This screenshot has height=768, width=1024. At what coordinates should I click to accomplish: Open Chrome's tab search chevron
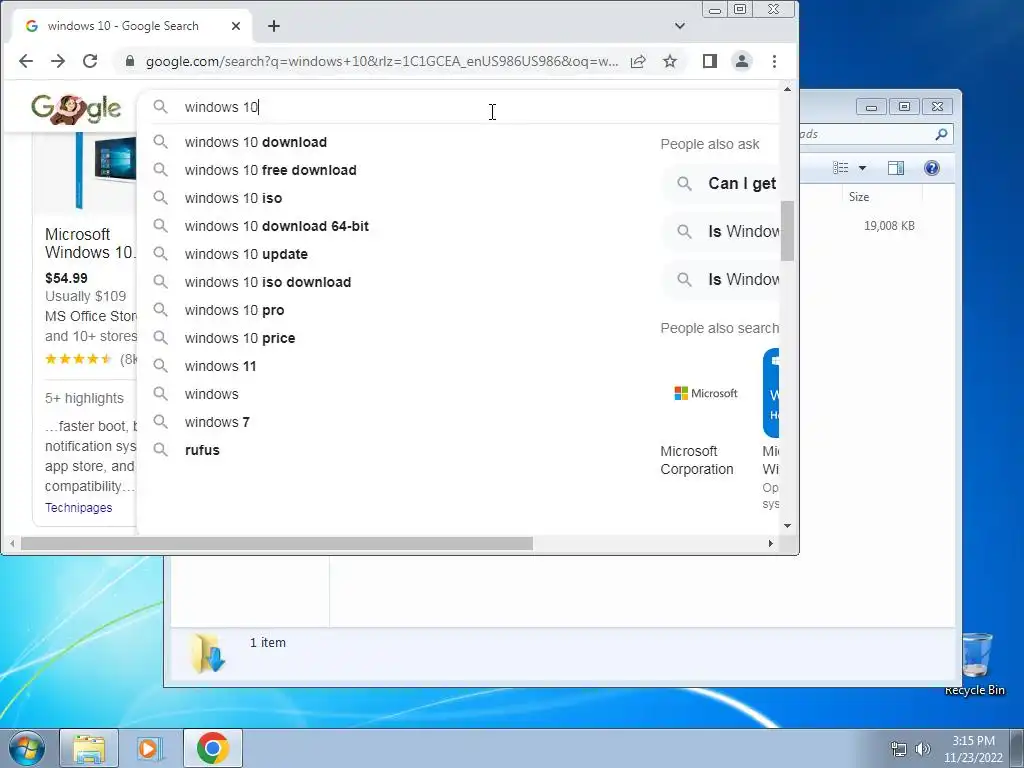680,26
